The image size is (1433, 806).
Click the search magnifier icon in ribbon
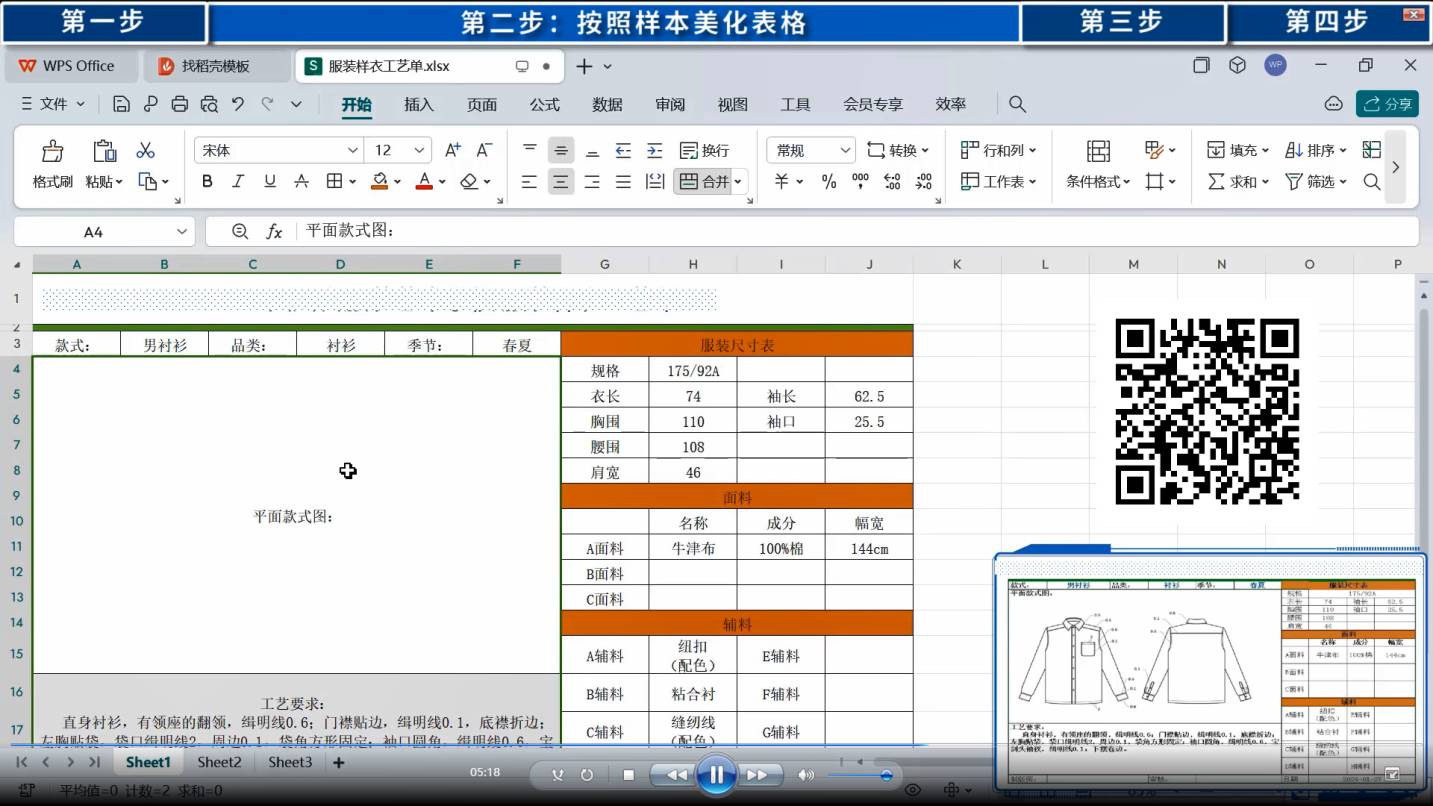(x=1017, y=104)
